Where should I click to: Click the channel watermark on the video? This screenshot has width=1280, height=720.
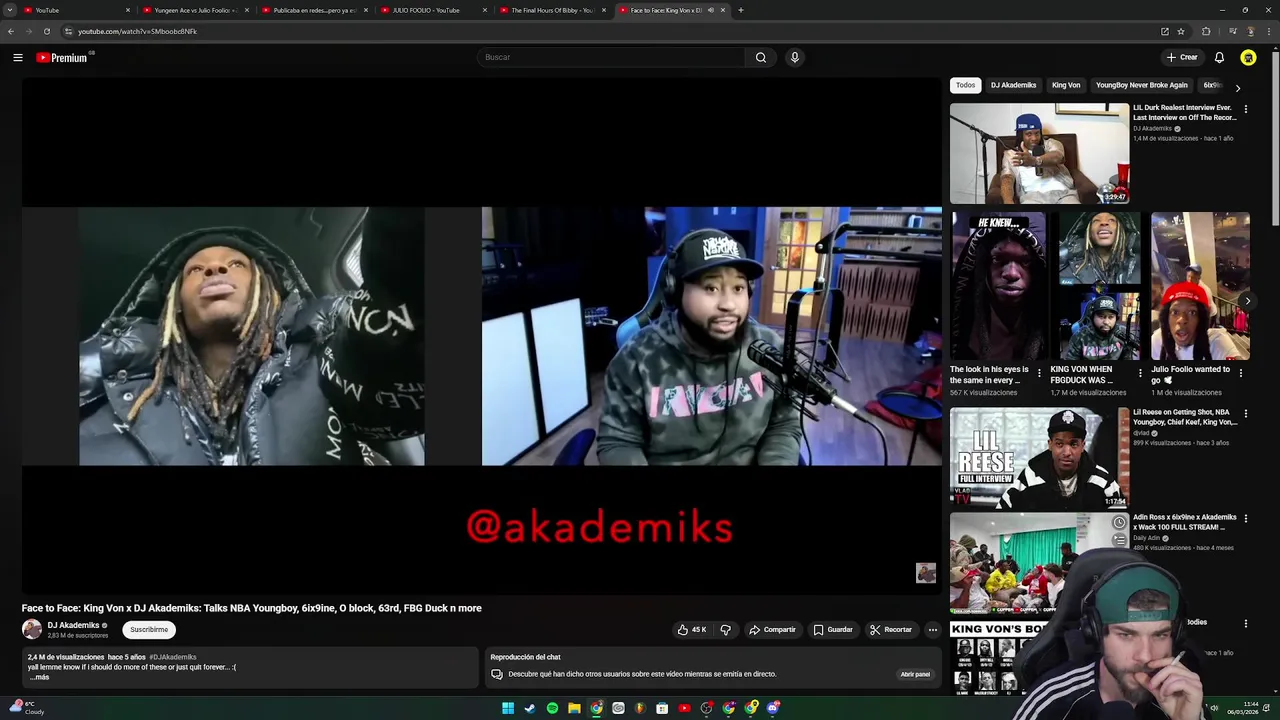click(x=926, y=572)
